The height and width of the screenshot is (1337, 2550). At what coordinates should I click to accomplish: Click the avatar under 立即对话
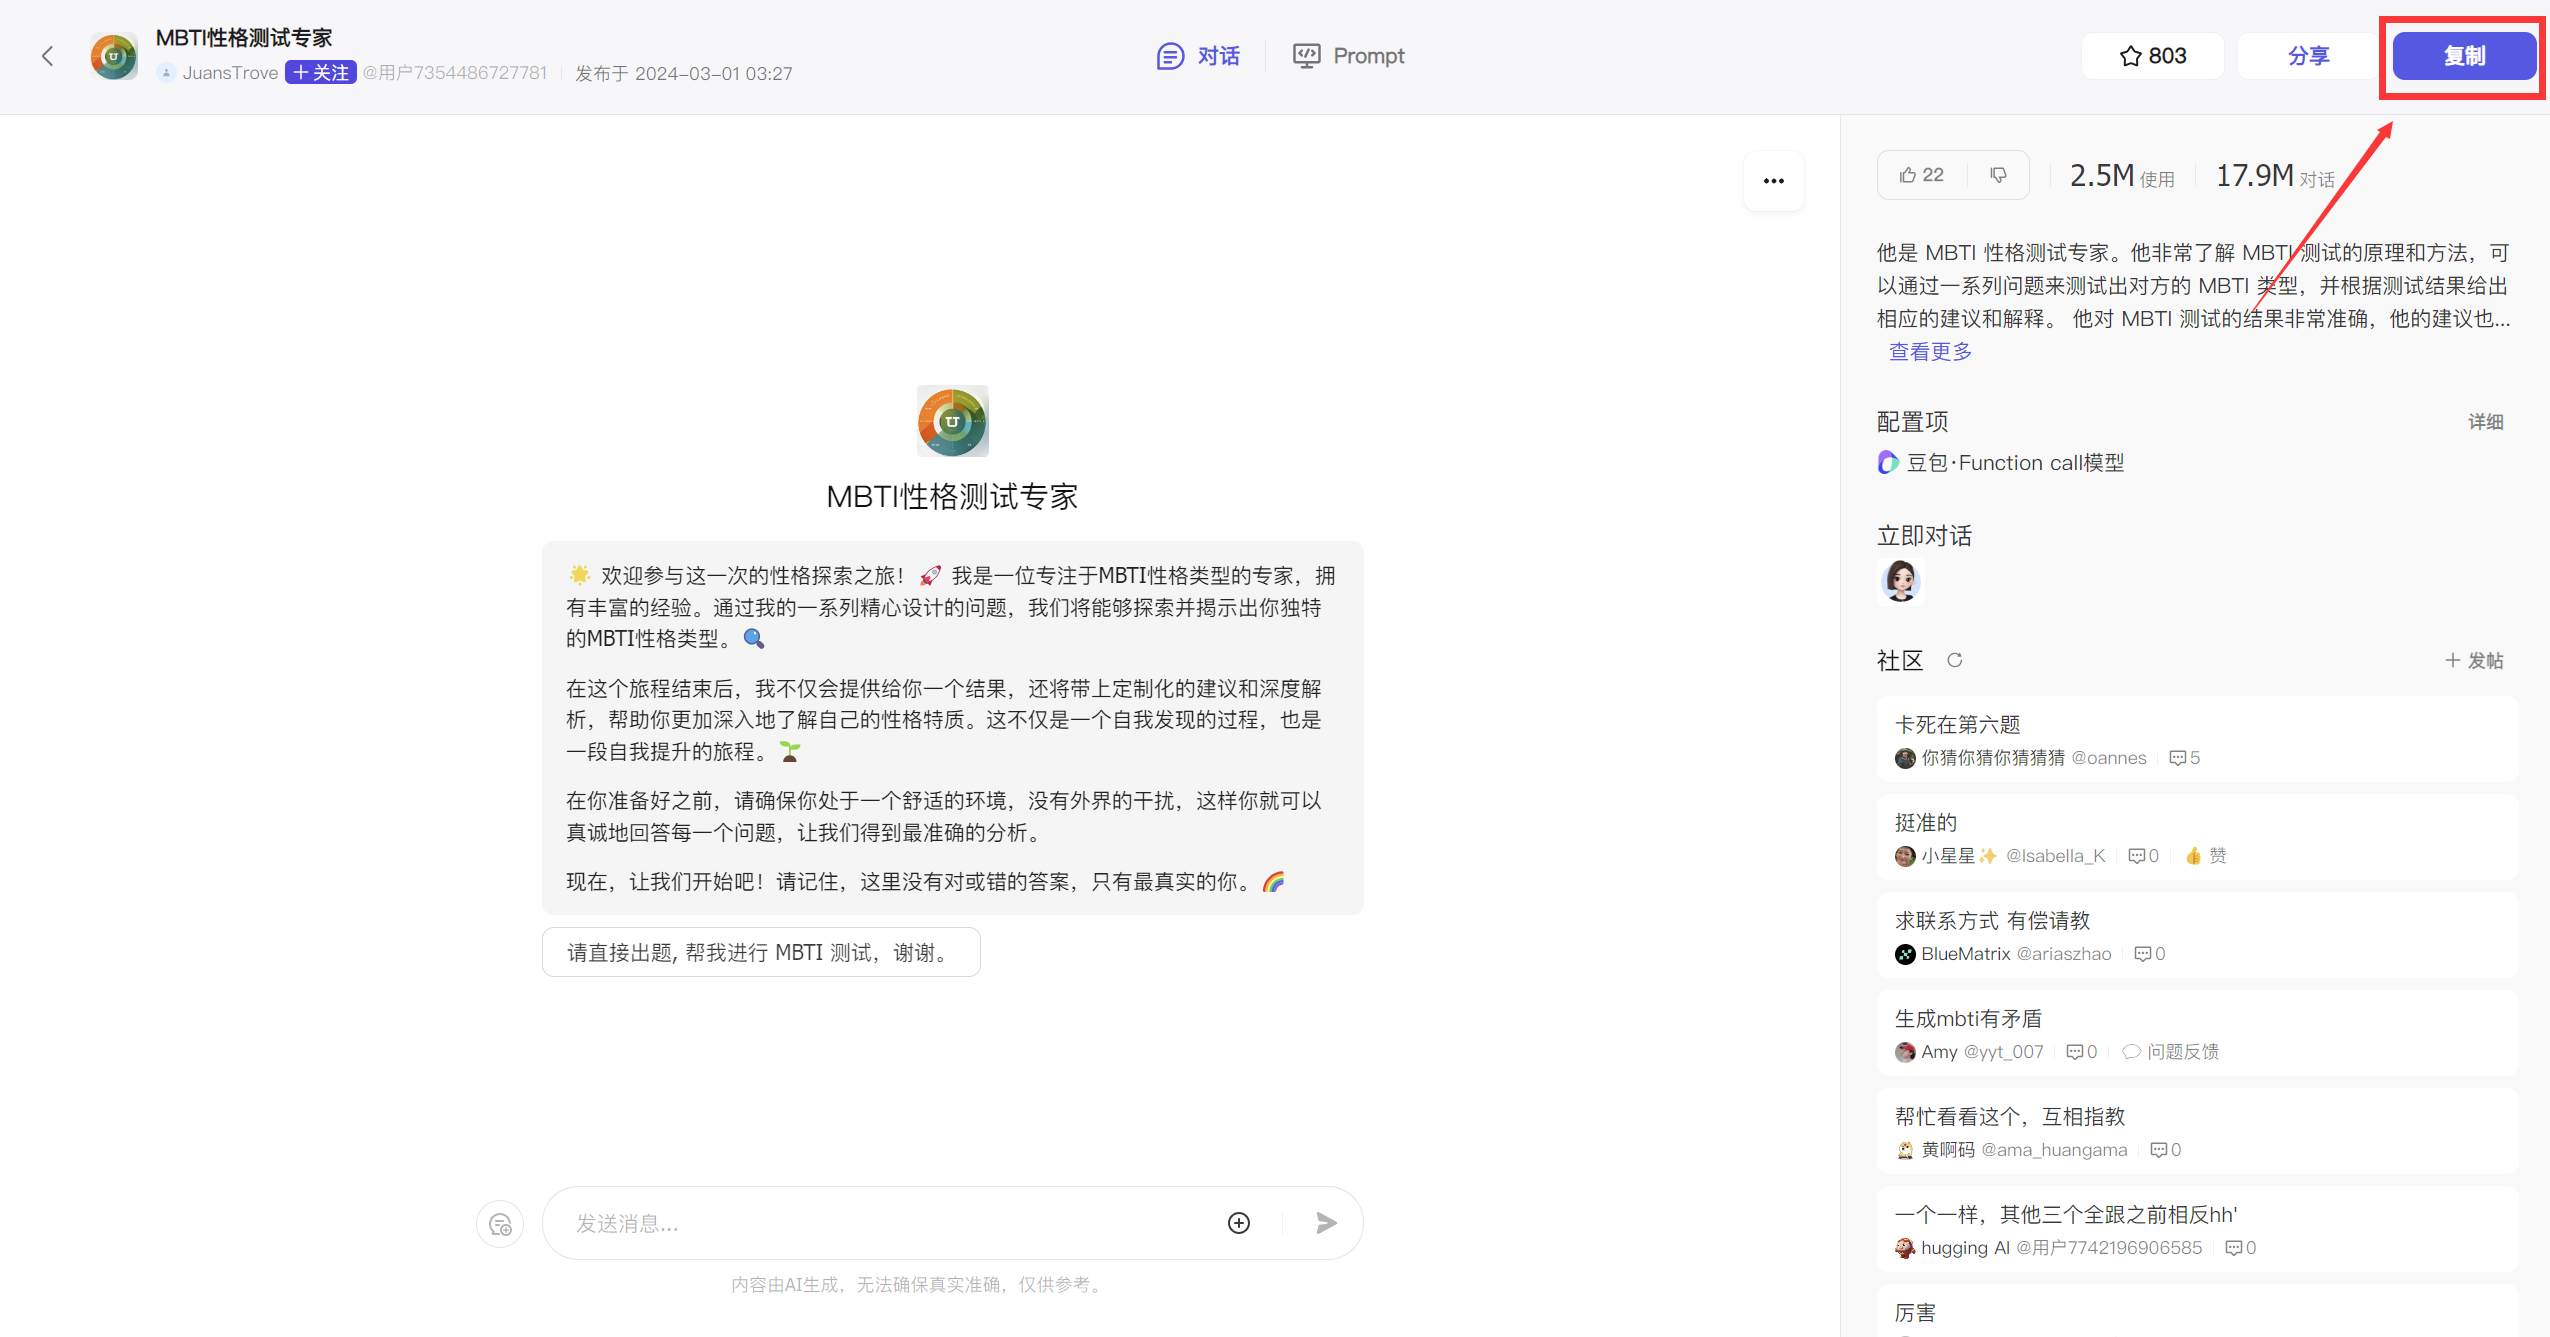pos(1900,581)
